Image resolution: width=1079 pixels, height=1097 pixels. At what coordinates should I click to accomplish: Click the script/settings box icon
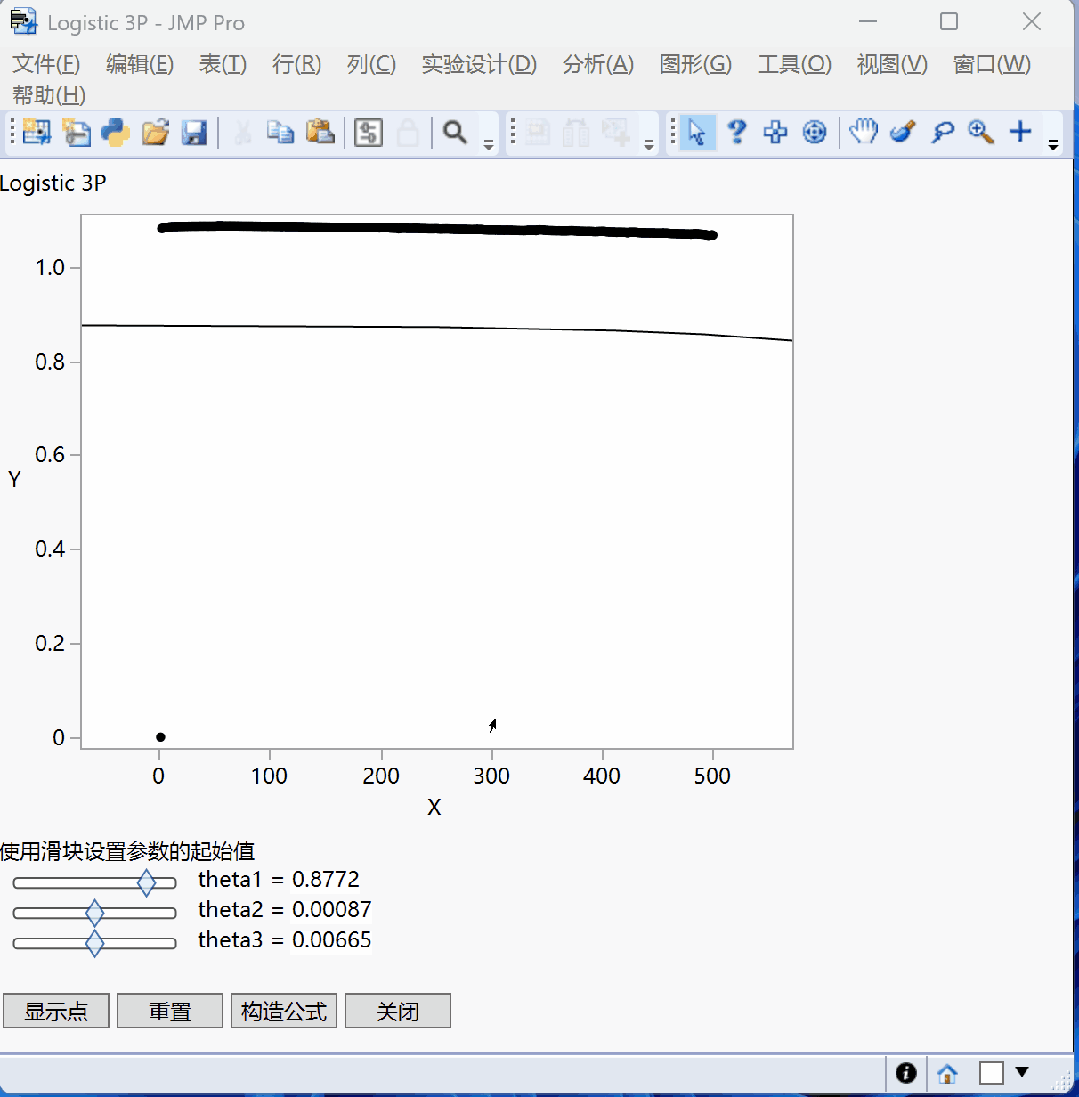pos(368,132)
